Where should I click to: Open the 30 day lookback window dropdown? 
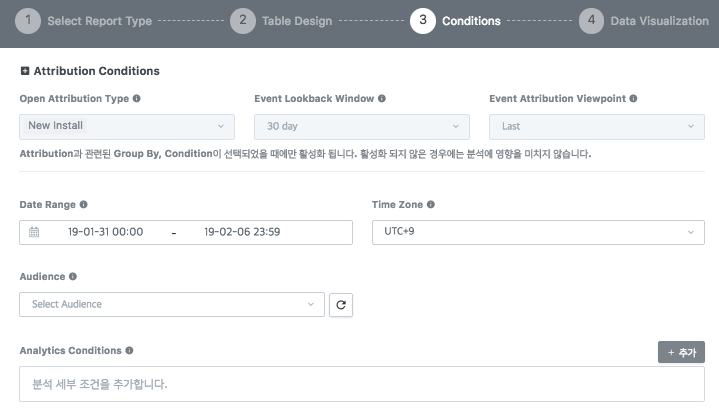tap(362, 127)
